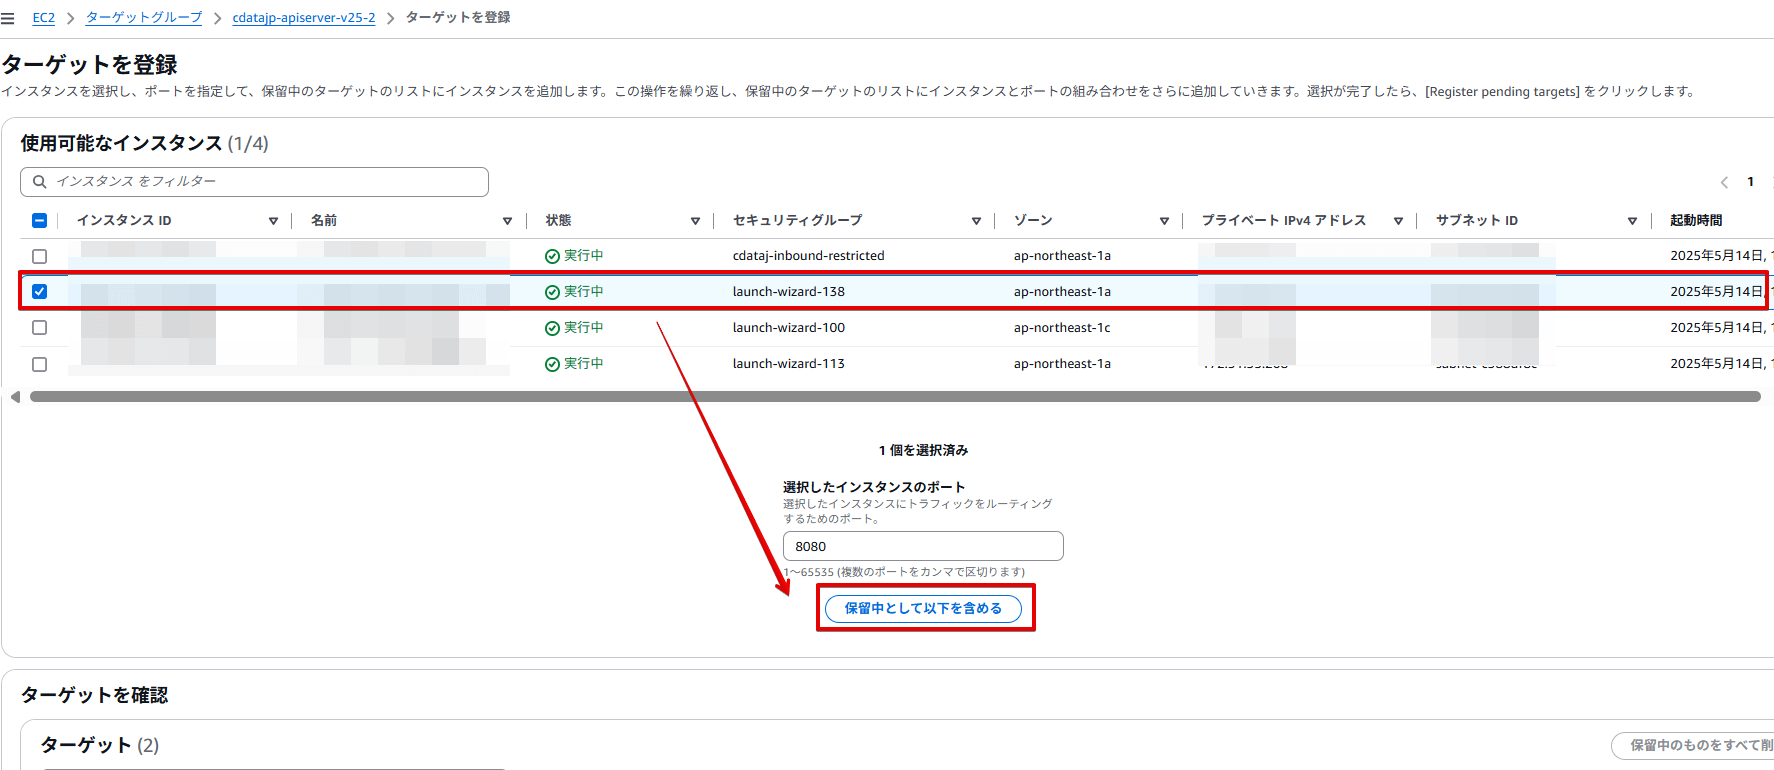Check the launch-wizard-113 instance row checkbox
Screen dimensions: 1774x770
40,365
